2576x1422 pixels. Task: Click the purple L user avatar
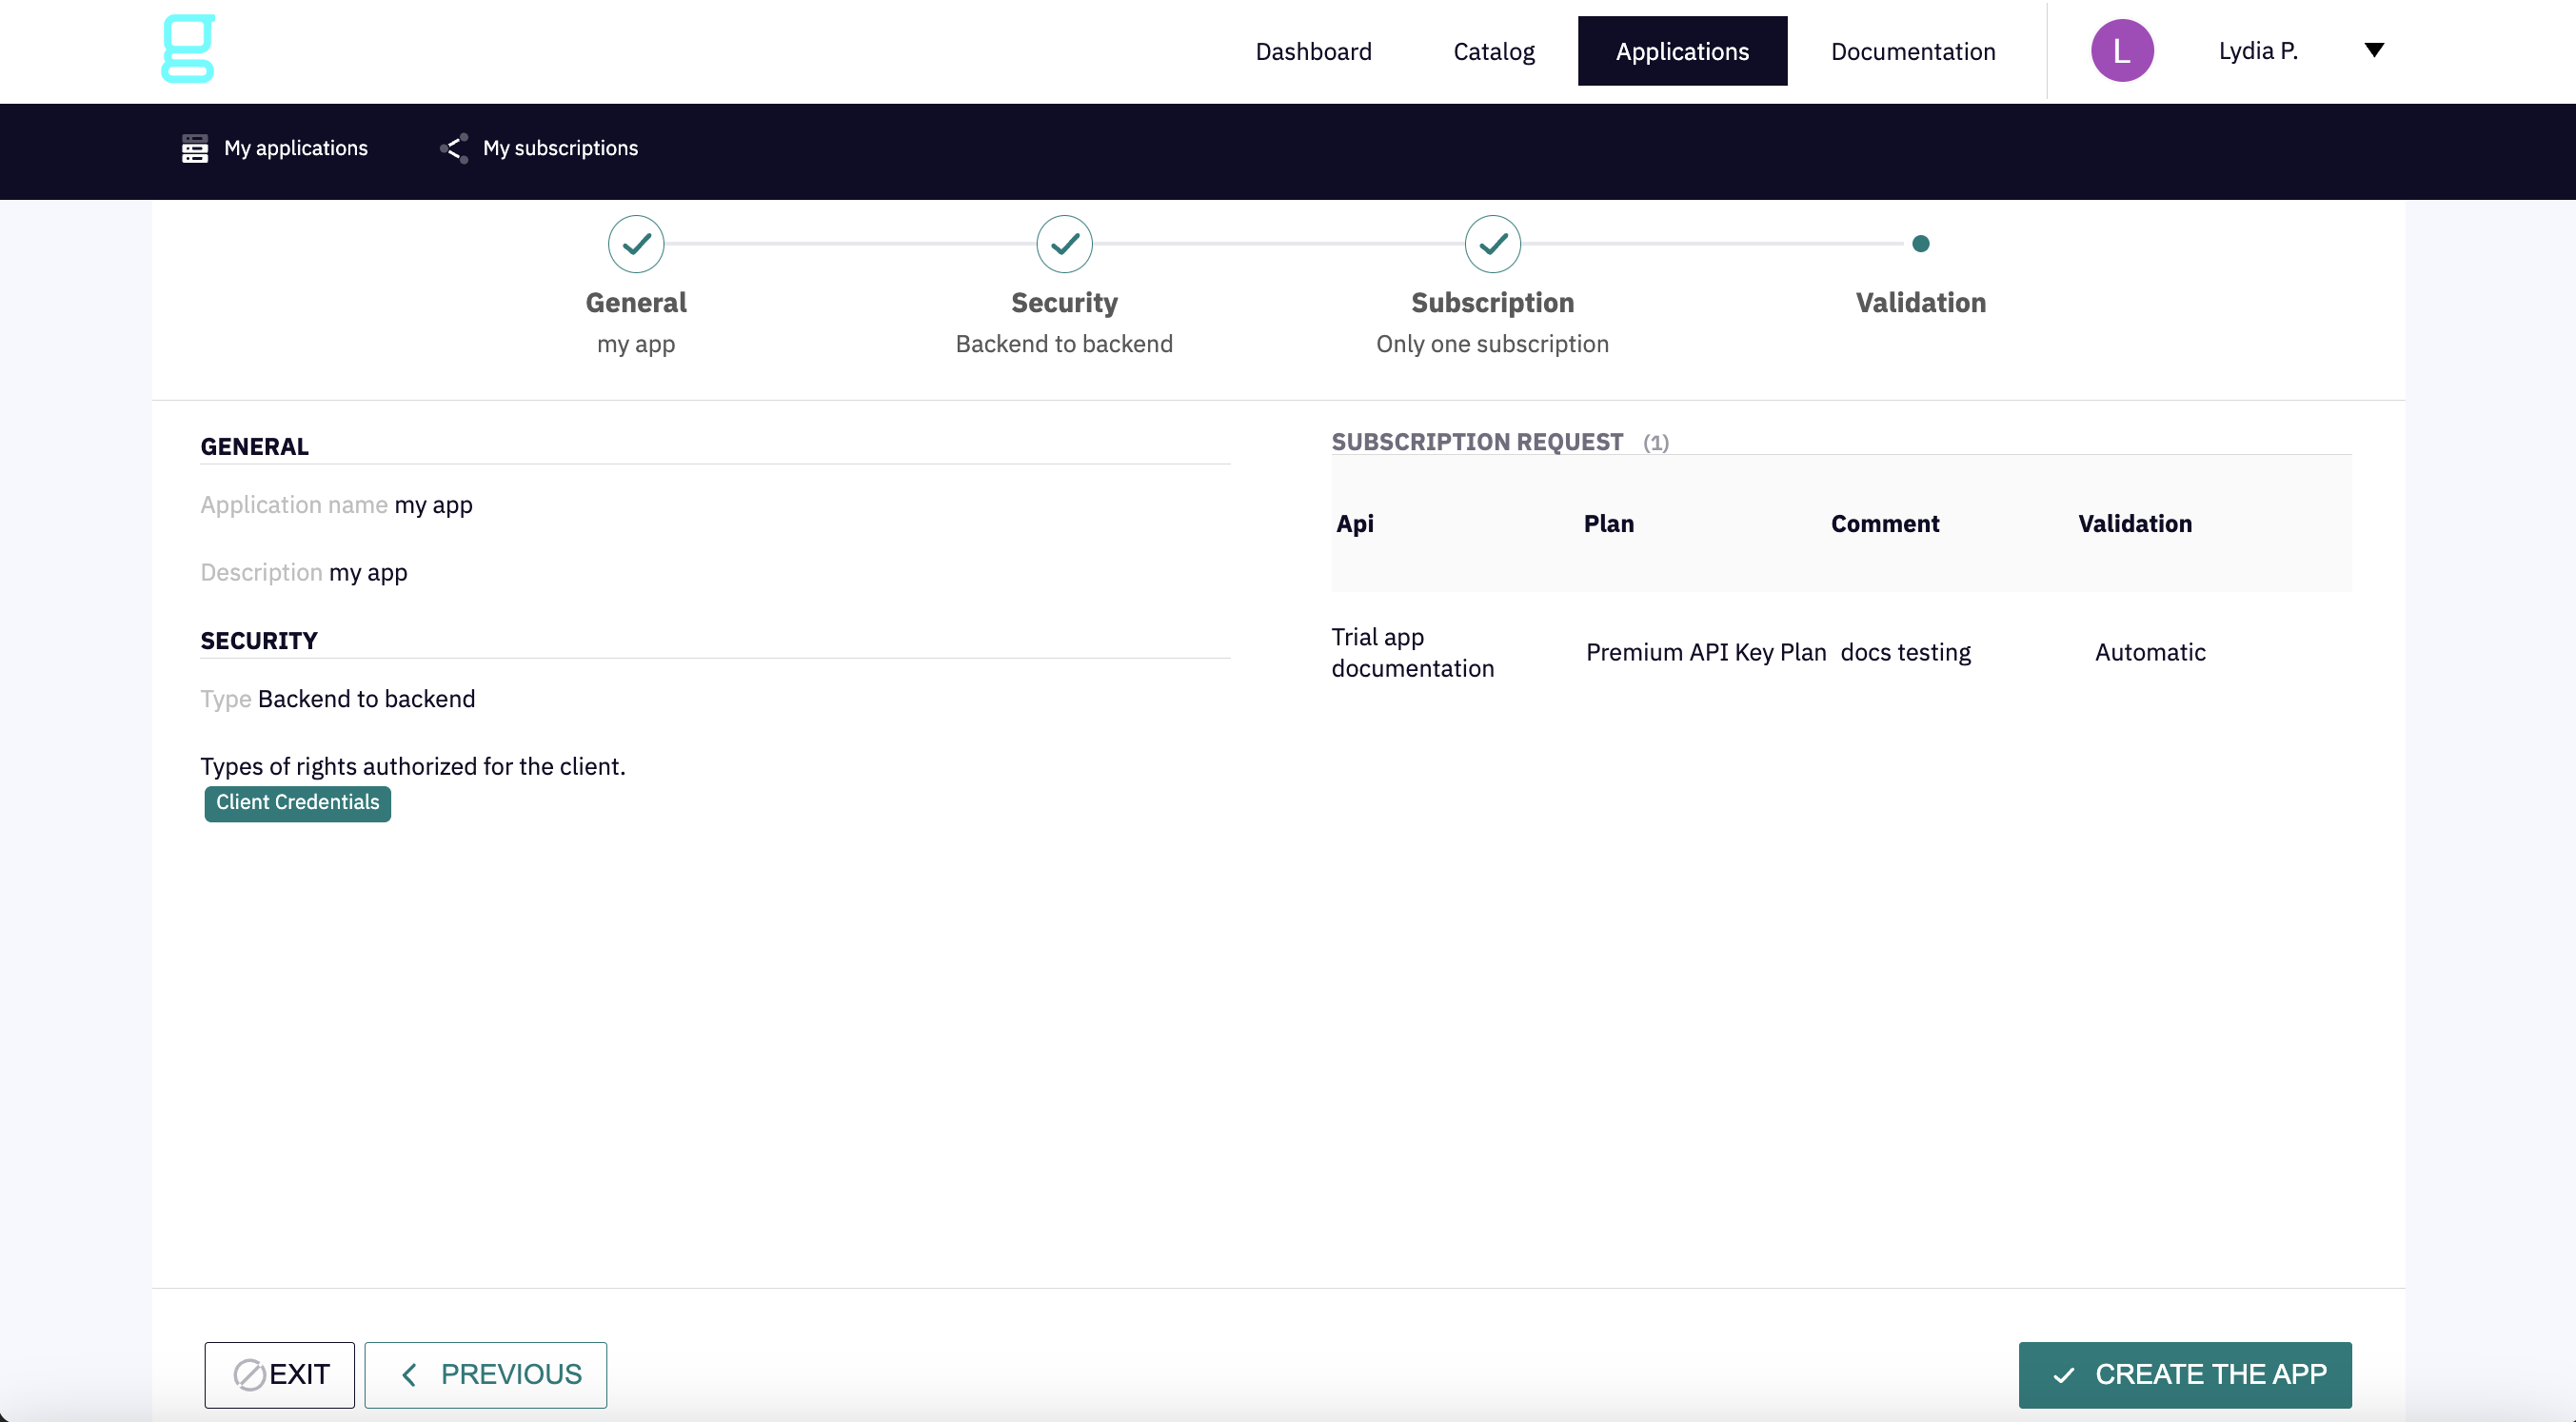(x=2122, y=50)
